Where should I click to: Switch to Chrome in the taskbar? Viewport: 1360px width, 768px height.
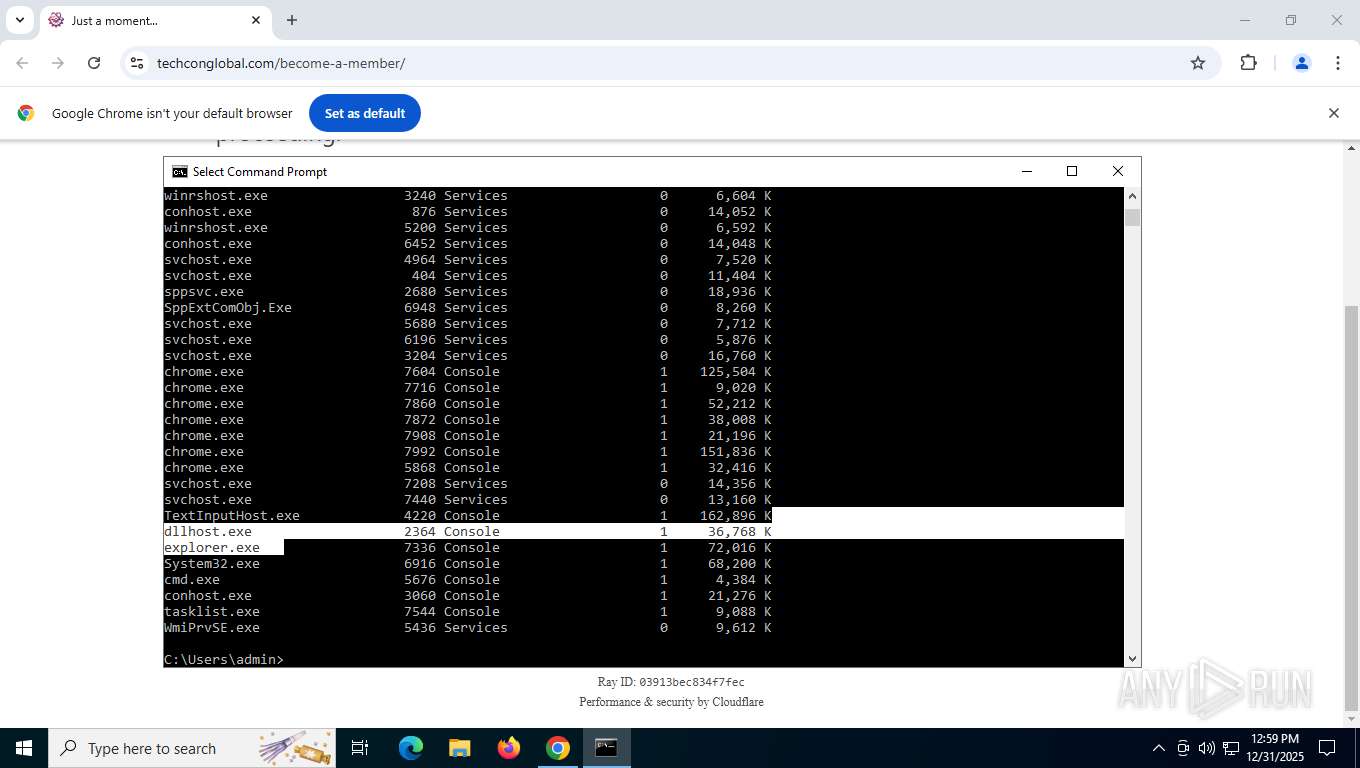click(x=558, y=748)
